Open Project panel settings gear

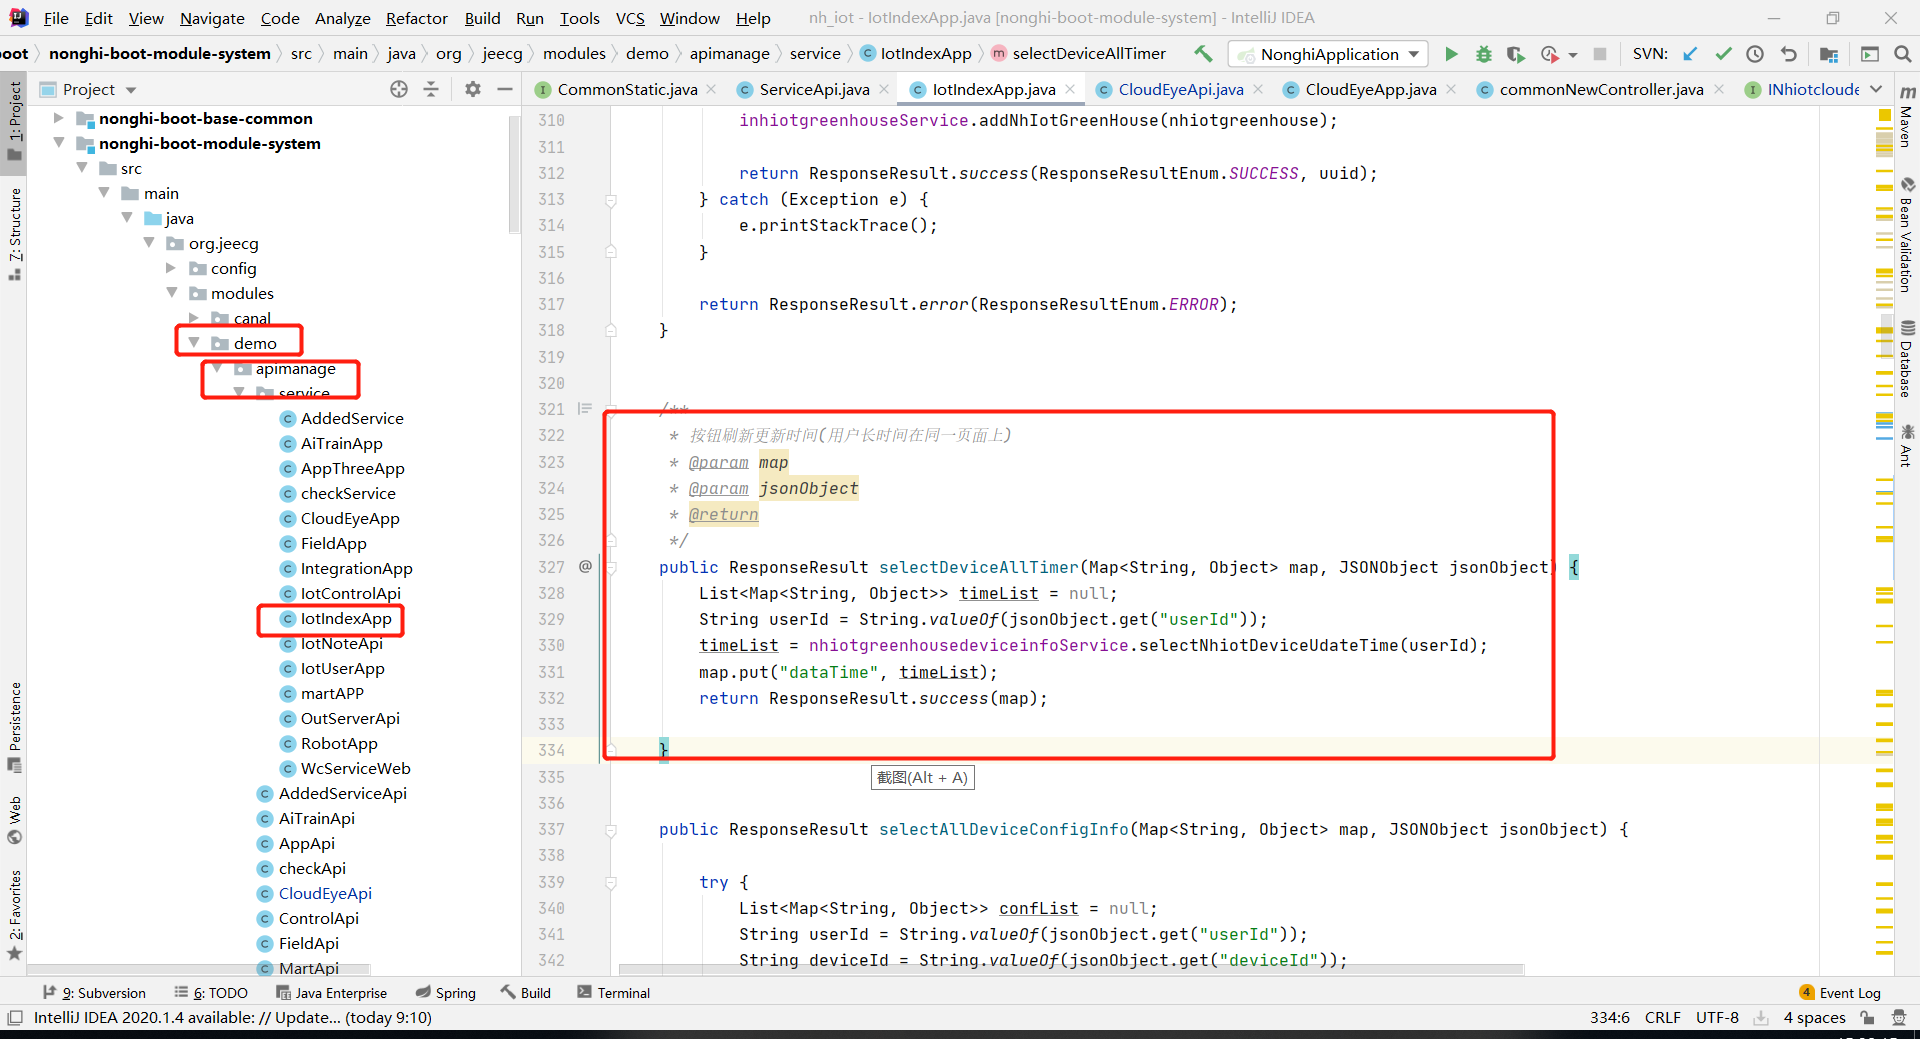coord(473,89)
